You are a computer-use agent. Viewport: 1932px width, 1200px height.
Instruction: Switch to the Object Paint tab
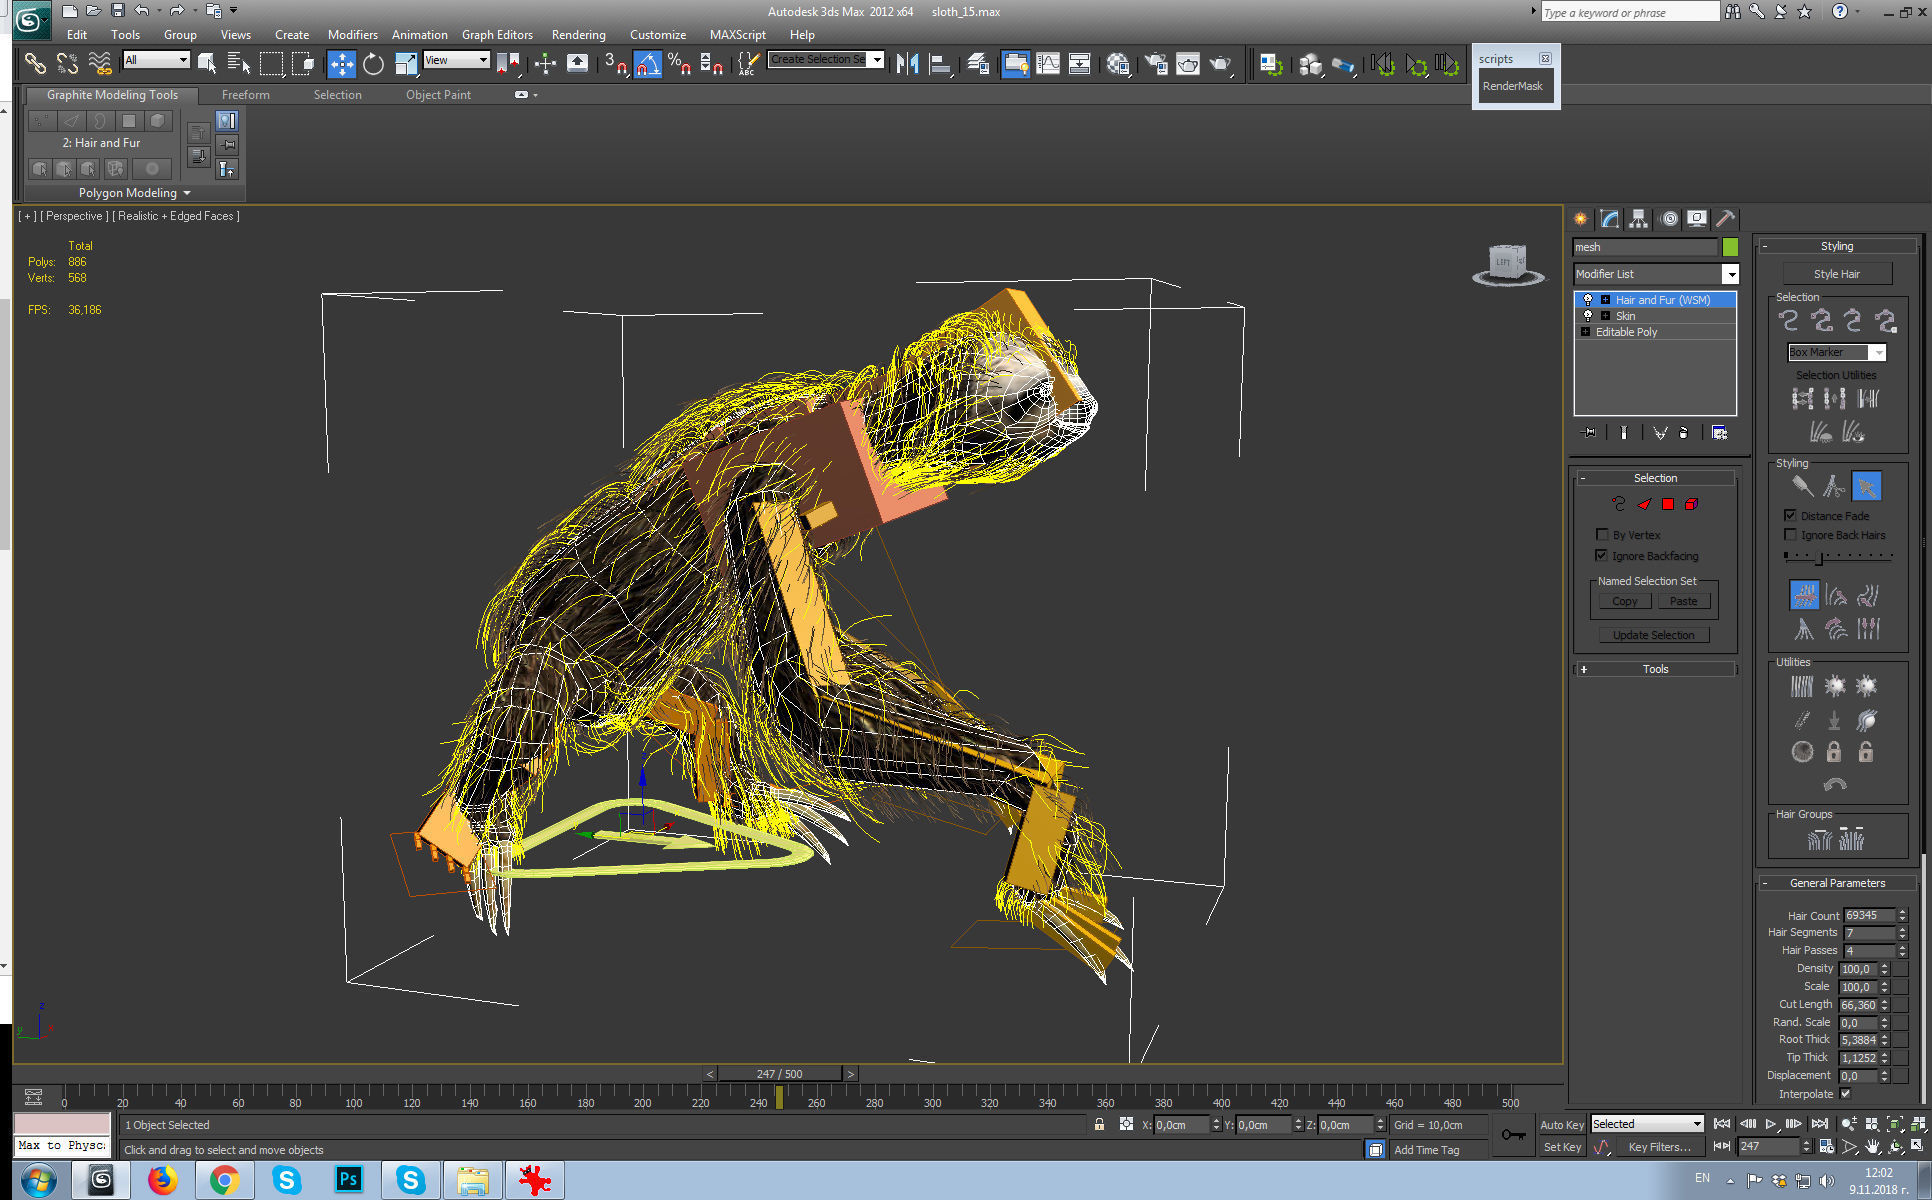point(438,95)
